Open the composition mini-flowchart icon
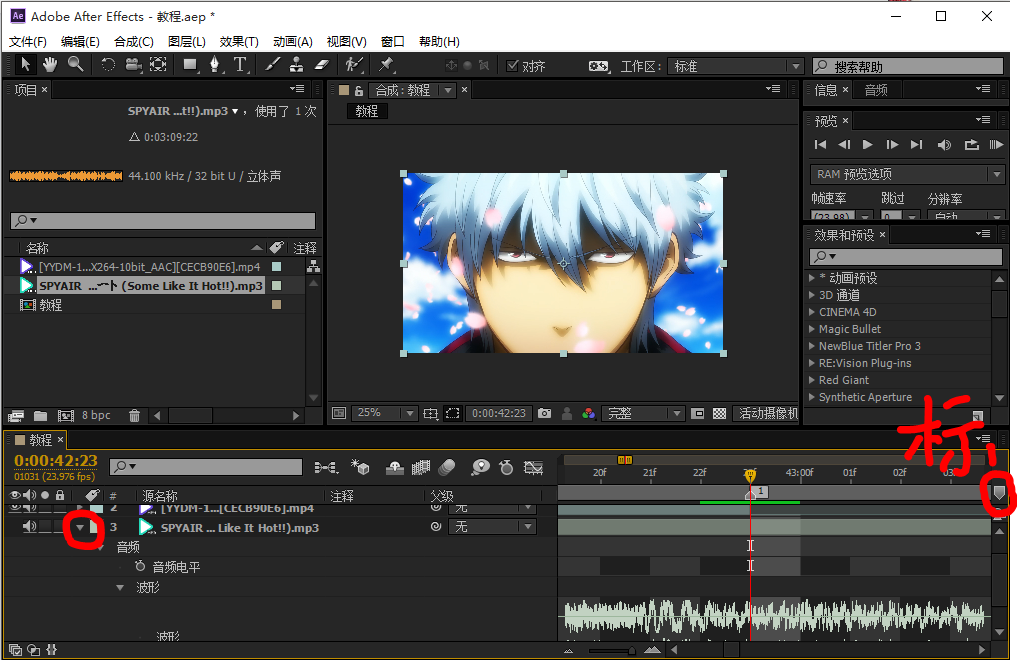 (326, 467)
